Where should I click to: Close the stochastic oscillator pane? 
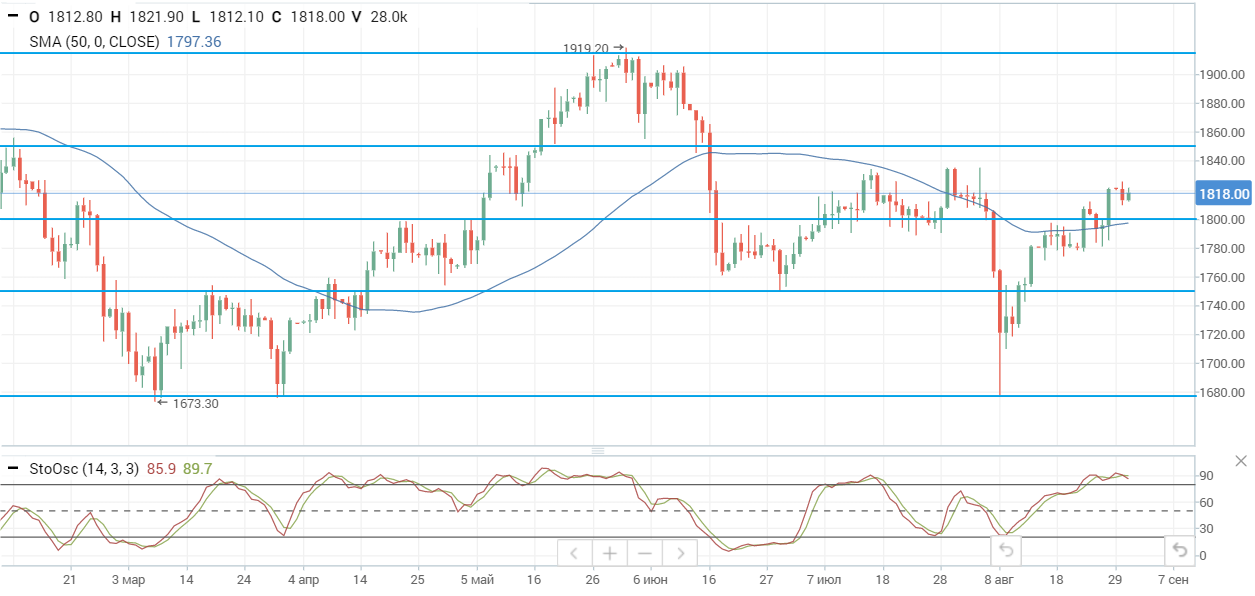point(1241,461)
